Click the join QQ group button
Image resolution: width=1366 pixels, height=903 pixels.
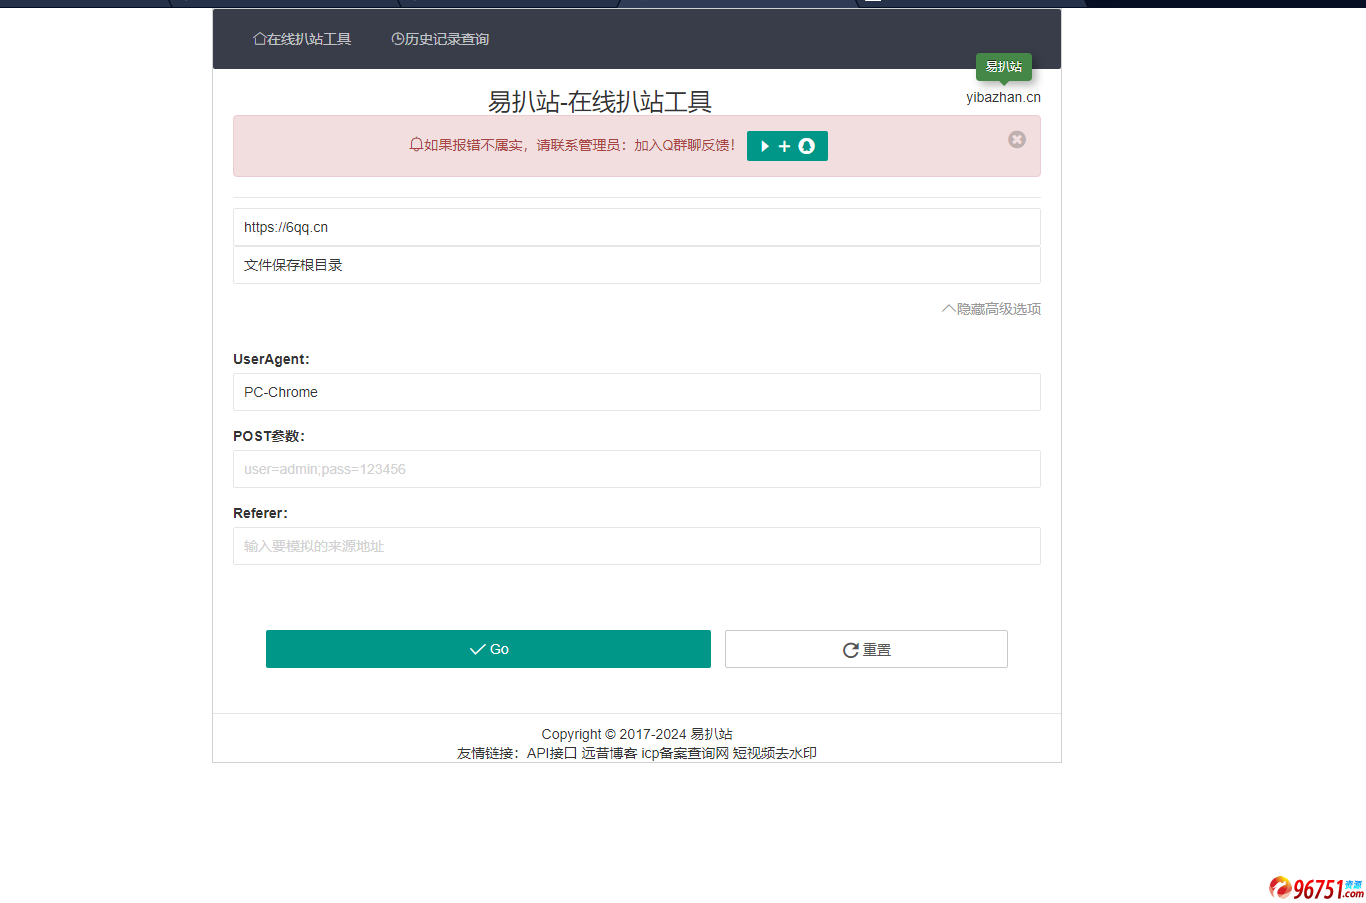click(x=787, y=146)
